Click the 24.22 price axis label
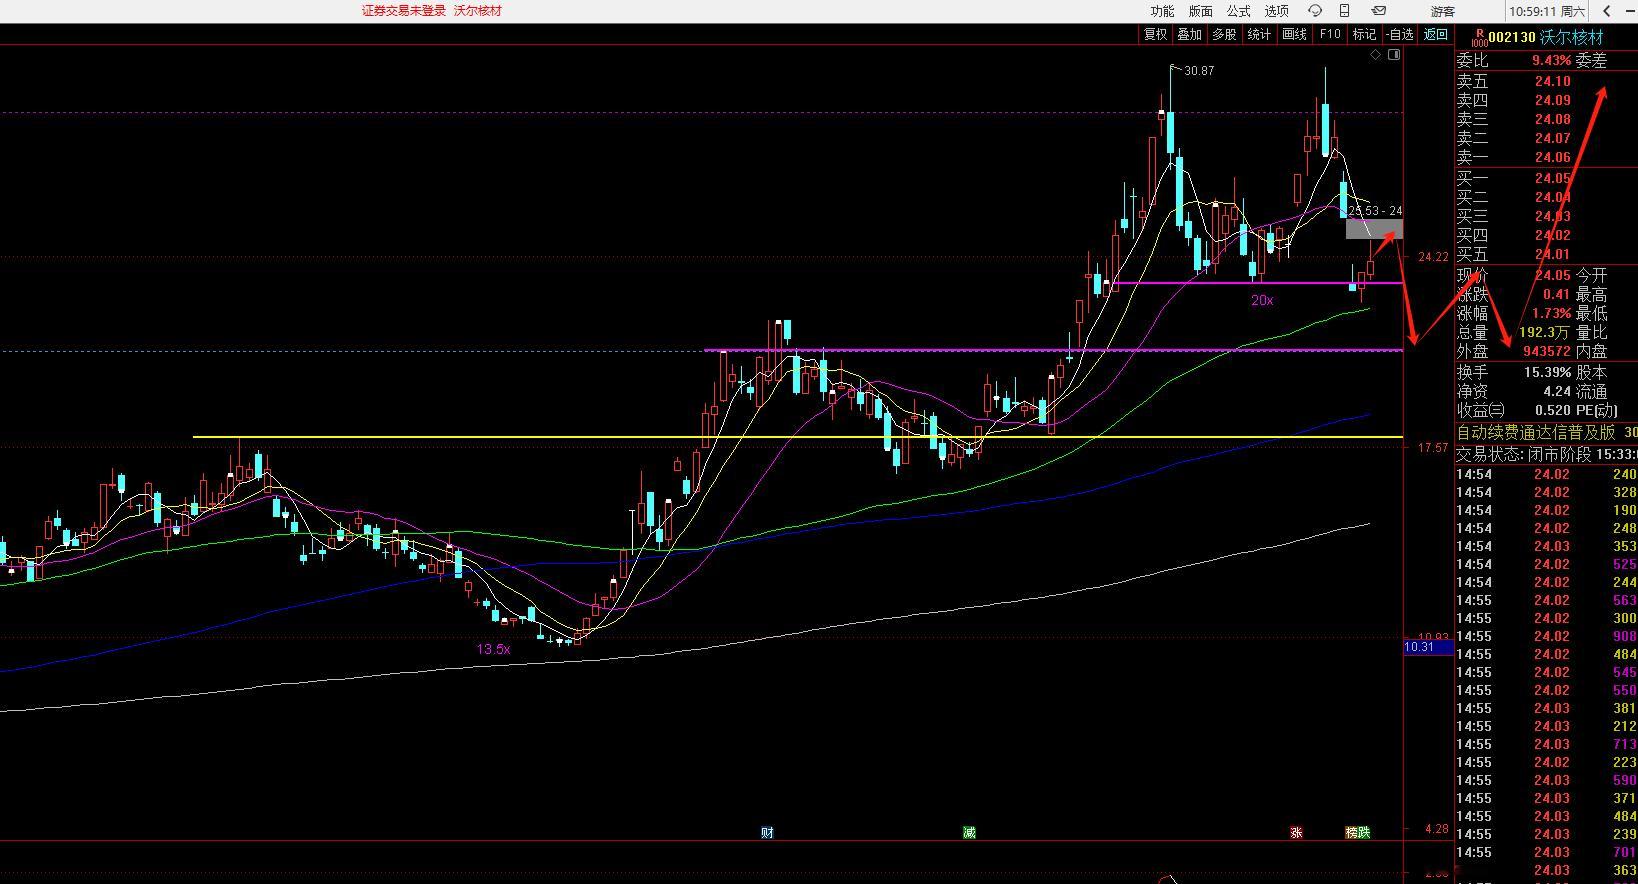Screen dimensions: 1638x884 [x=1433, y=257]
